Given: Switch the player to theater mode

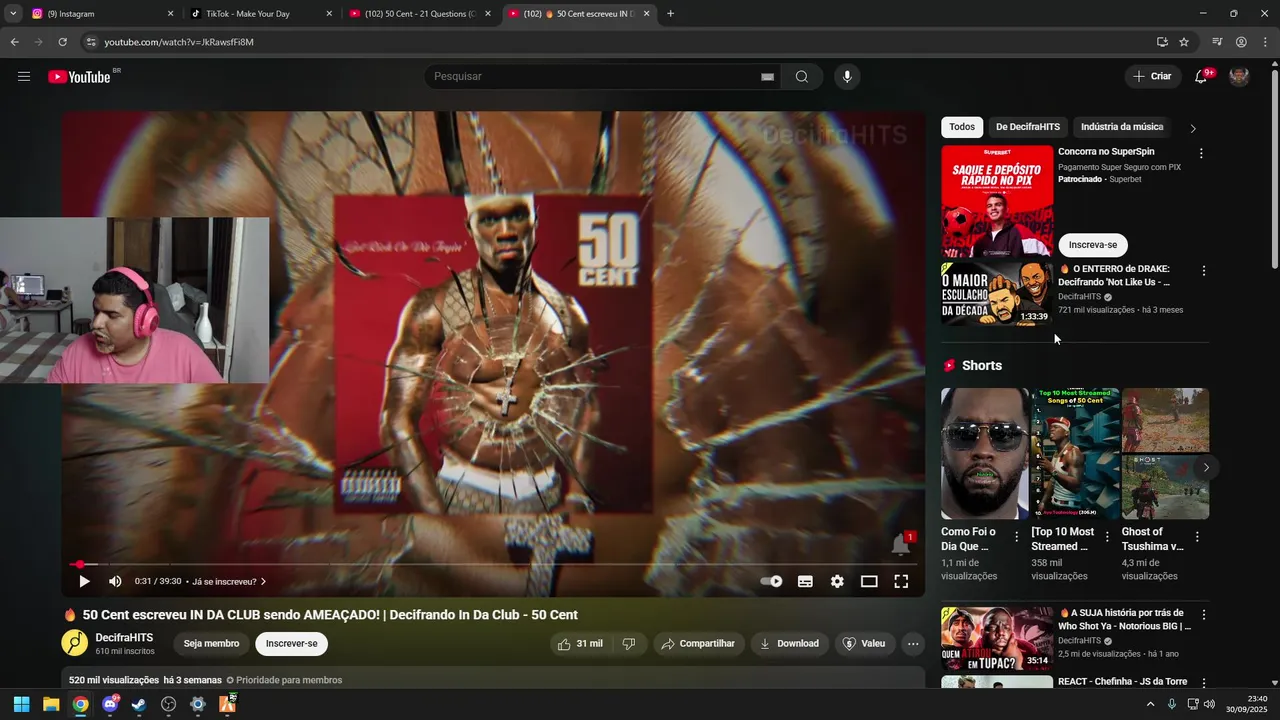Looking at the screenshot, I should pyautogui.click(x=869, y=581).
